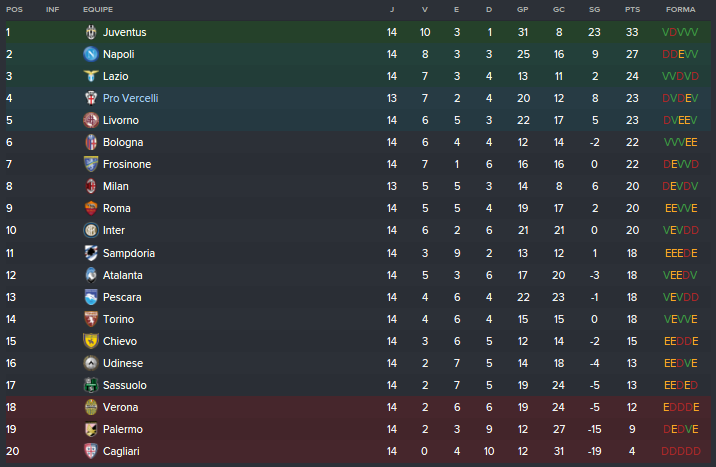Sort table by PTS column header
Screen dimensions: 716x467
pos(632,9)
